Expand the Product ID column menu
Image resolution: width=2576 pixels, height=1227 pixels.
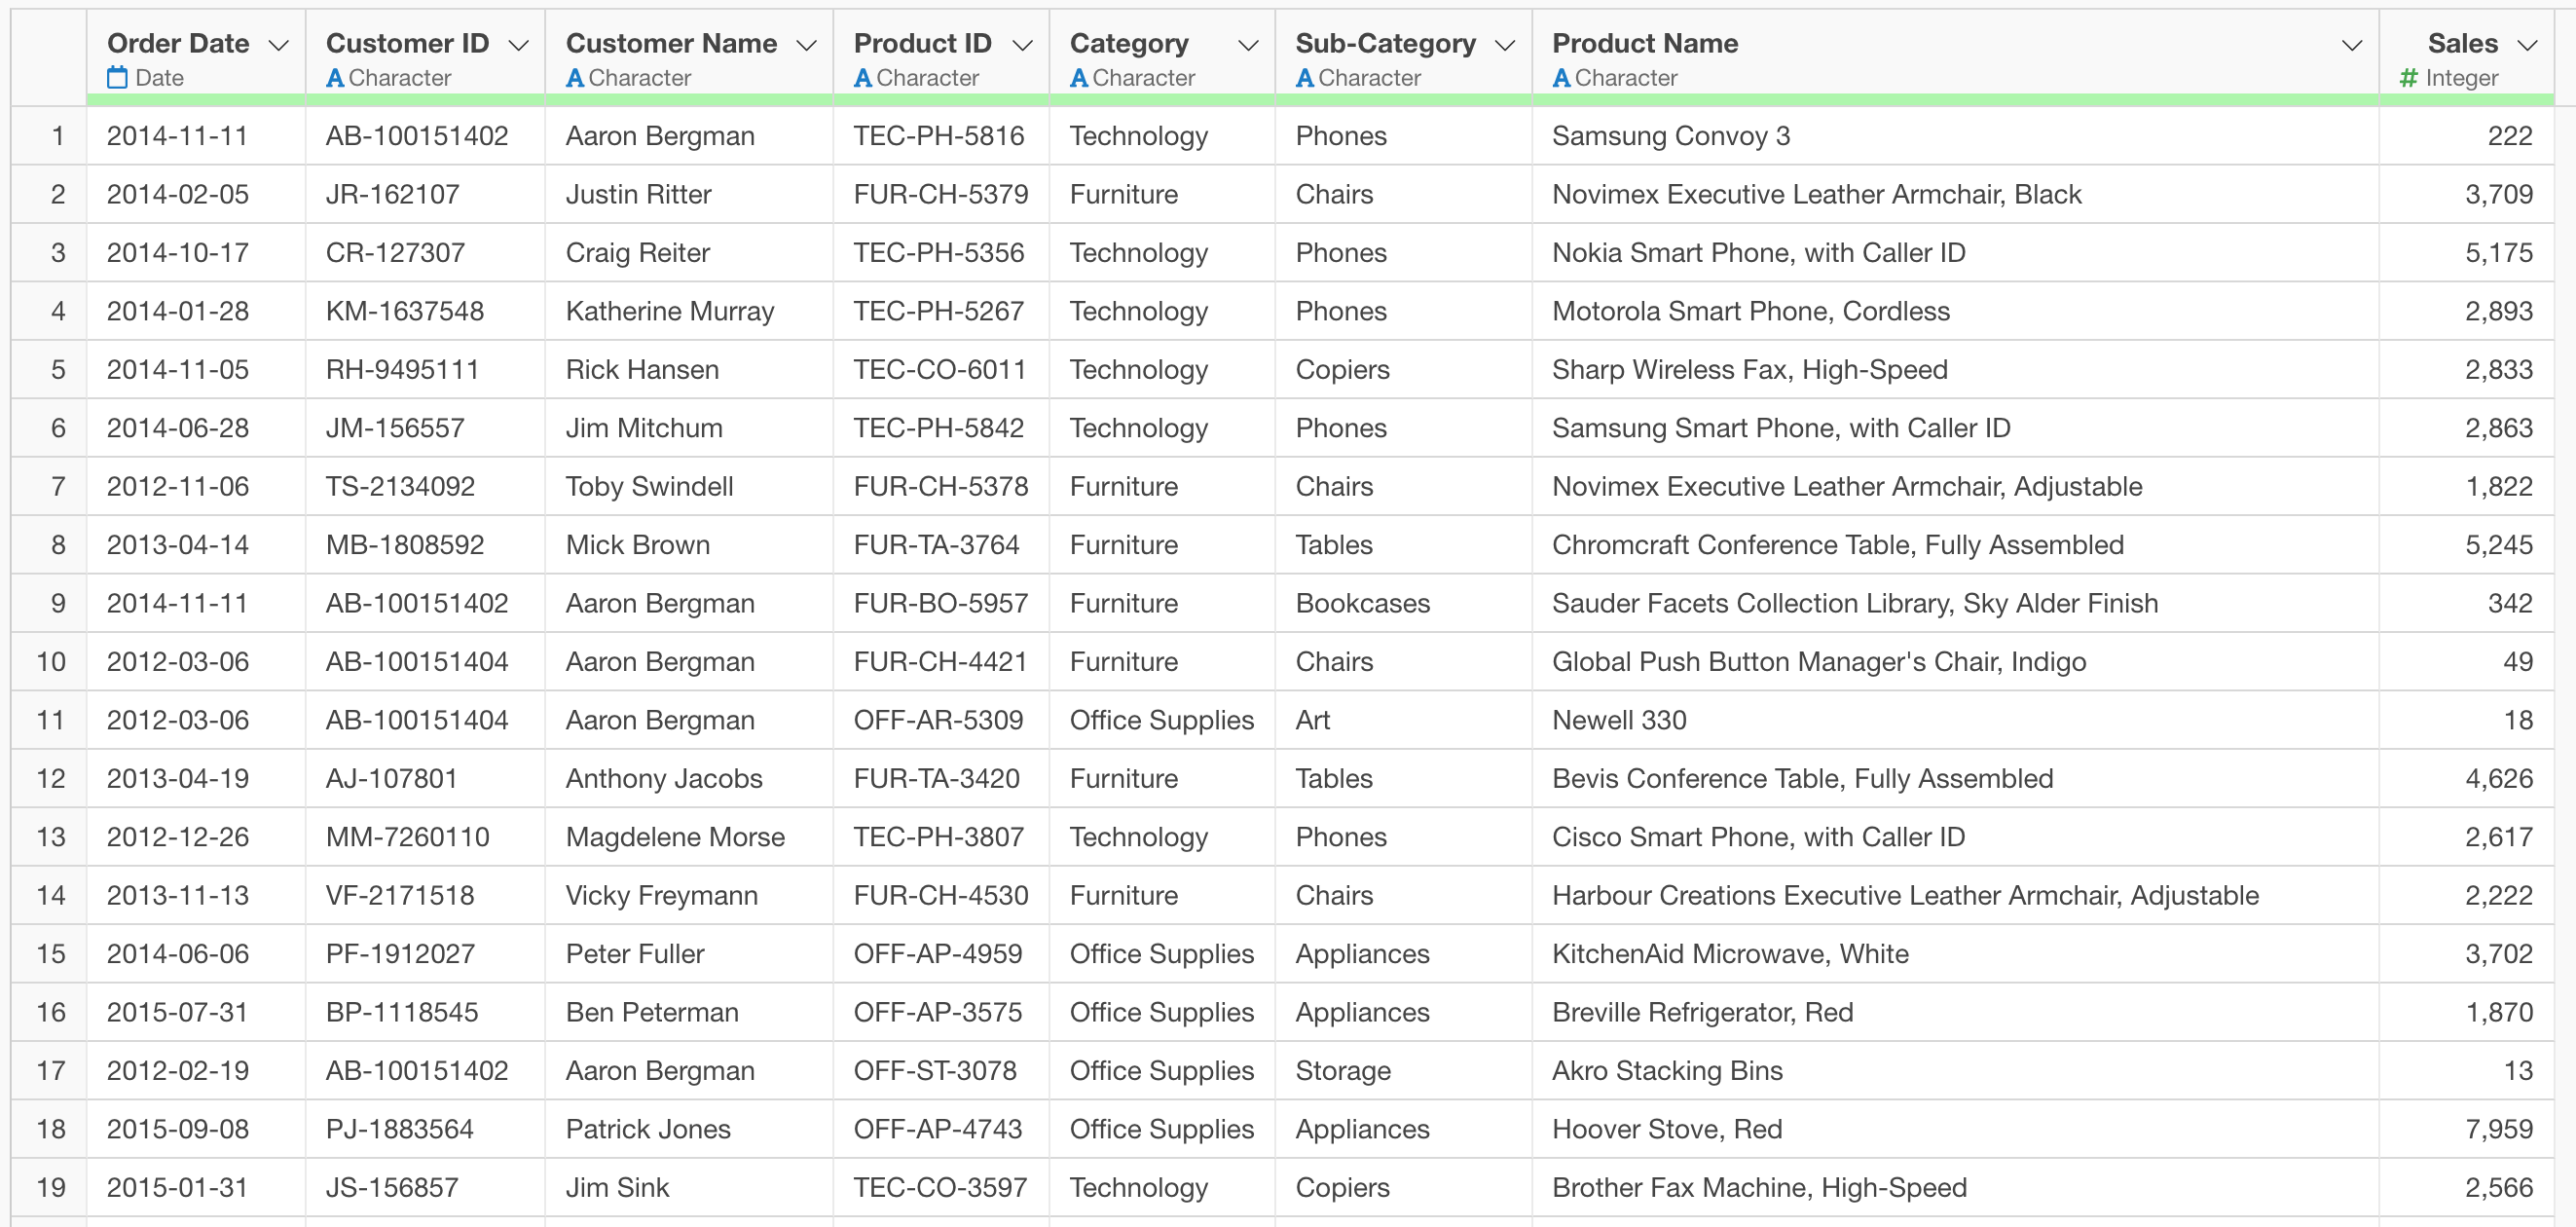coord(1022,45)
